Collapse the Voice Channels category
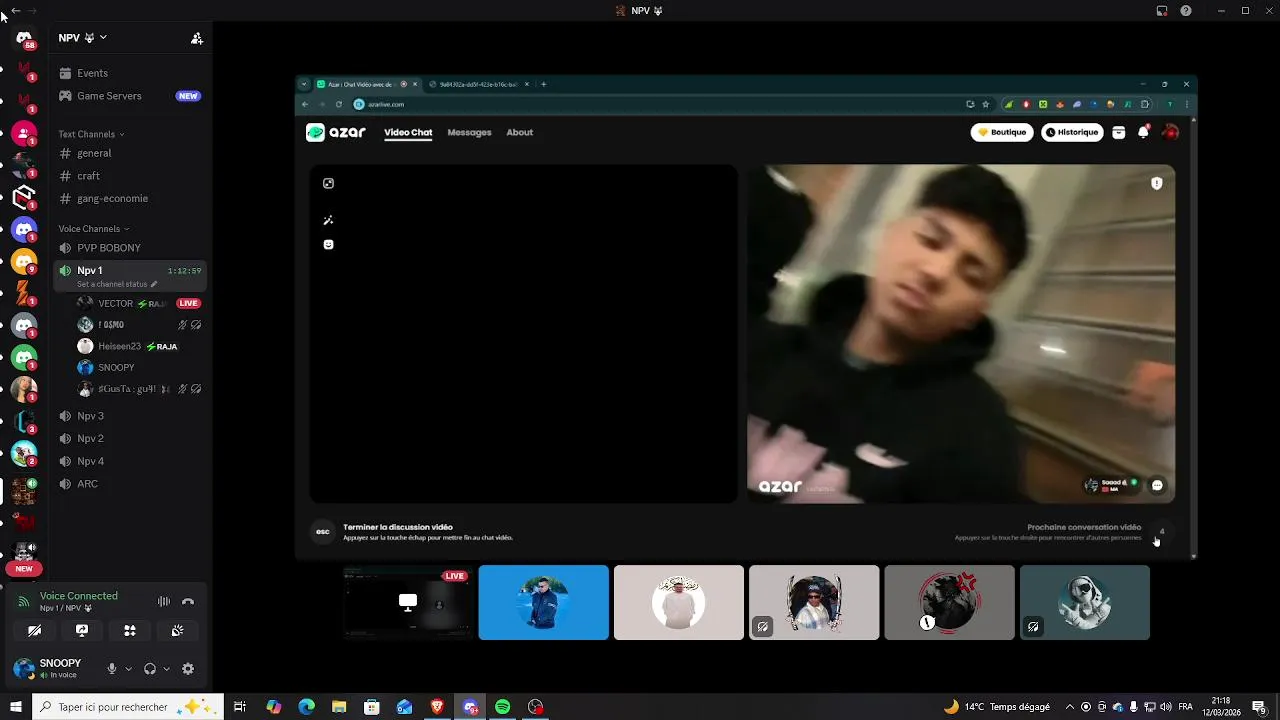Screen dimensions: 1280x720 point(94,229)
